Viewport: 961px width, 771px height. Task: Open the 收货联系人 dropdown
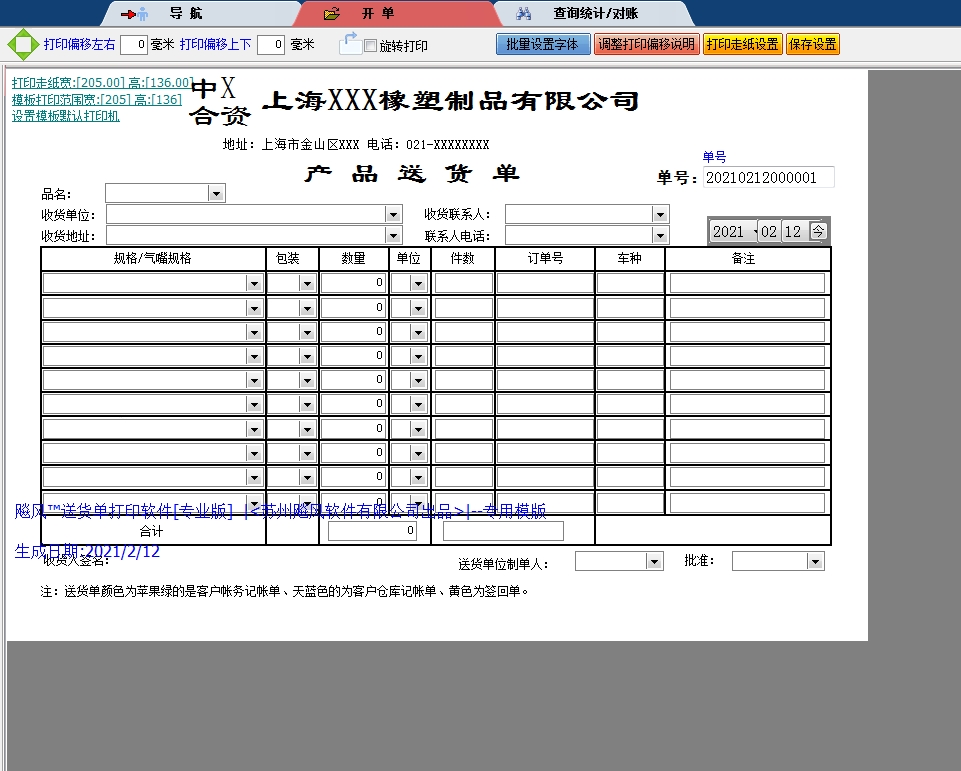point(659,213)
